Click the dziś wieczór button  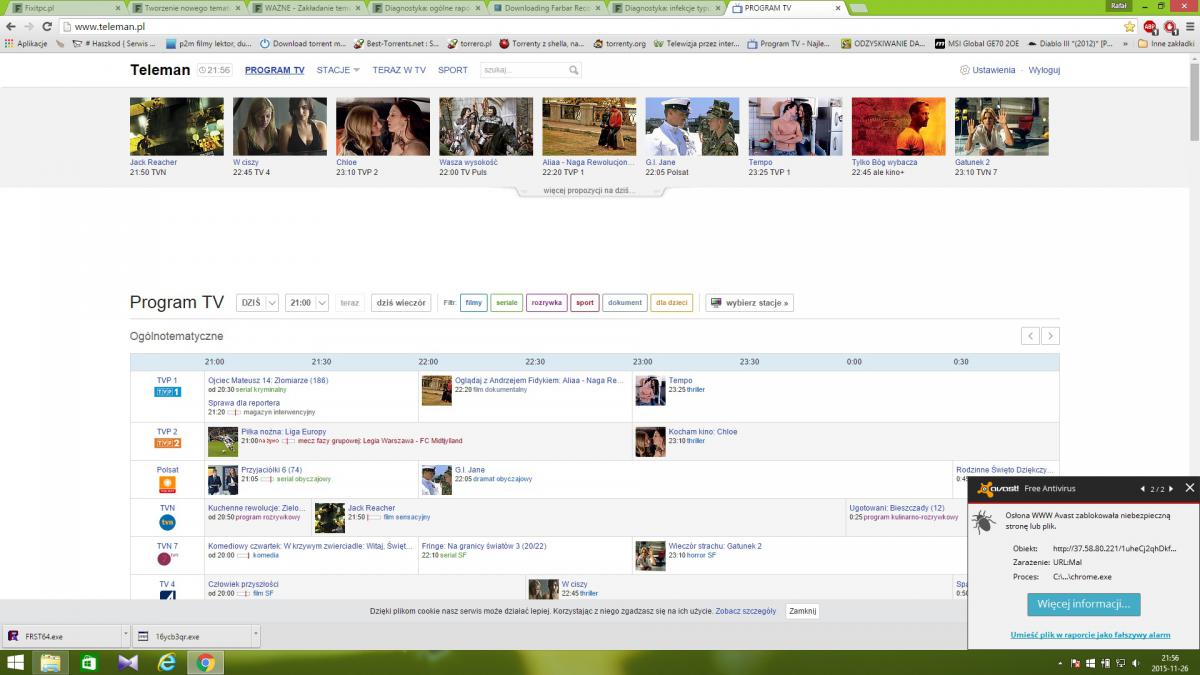point(400,302)
